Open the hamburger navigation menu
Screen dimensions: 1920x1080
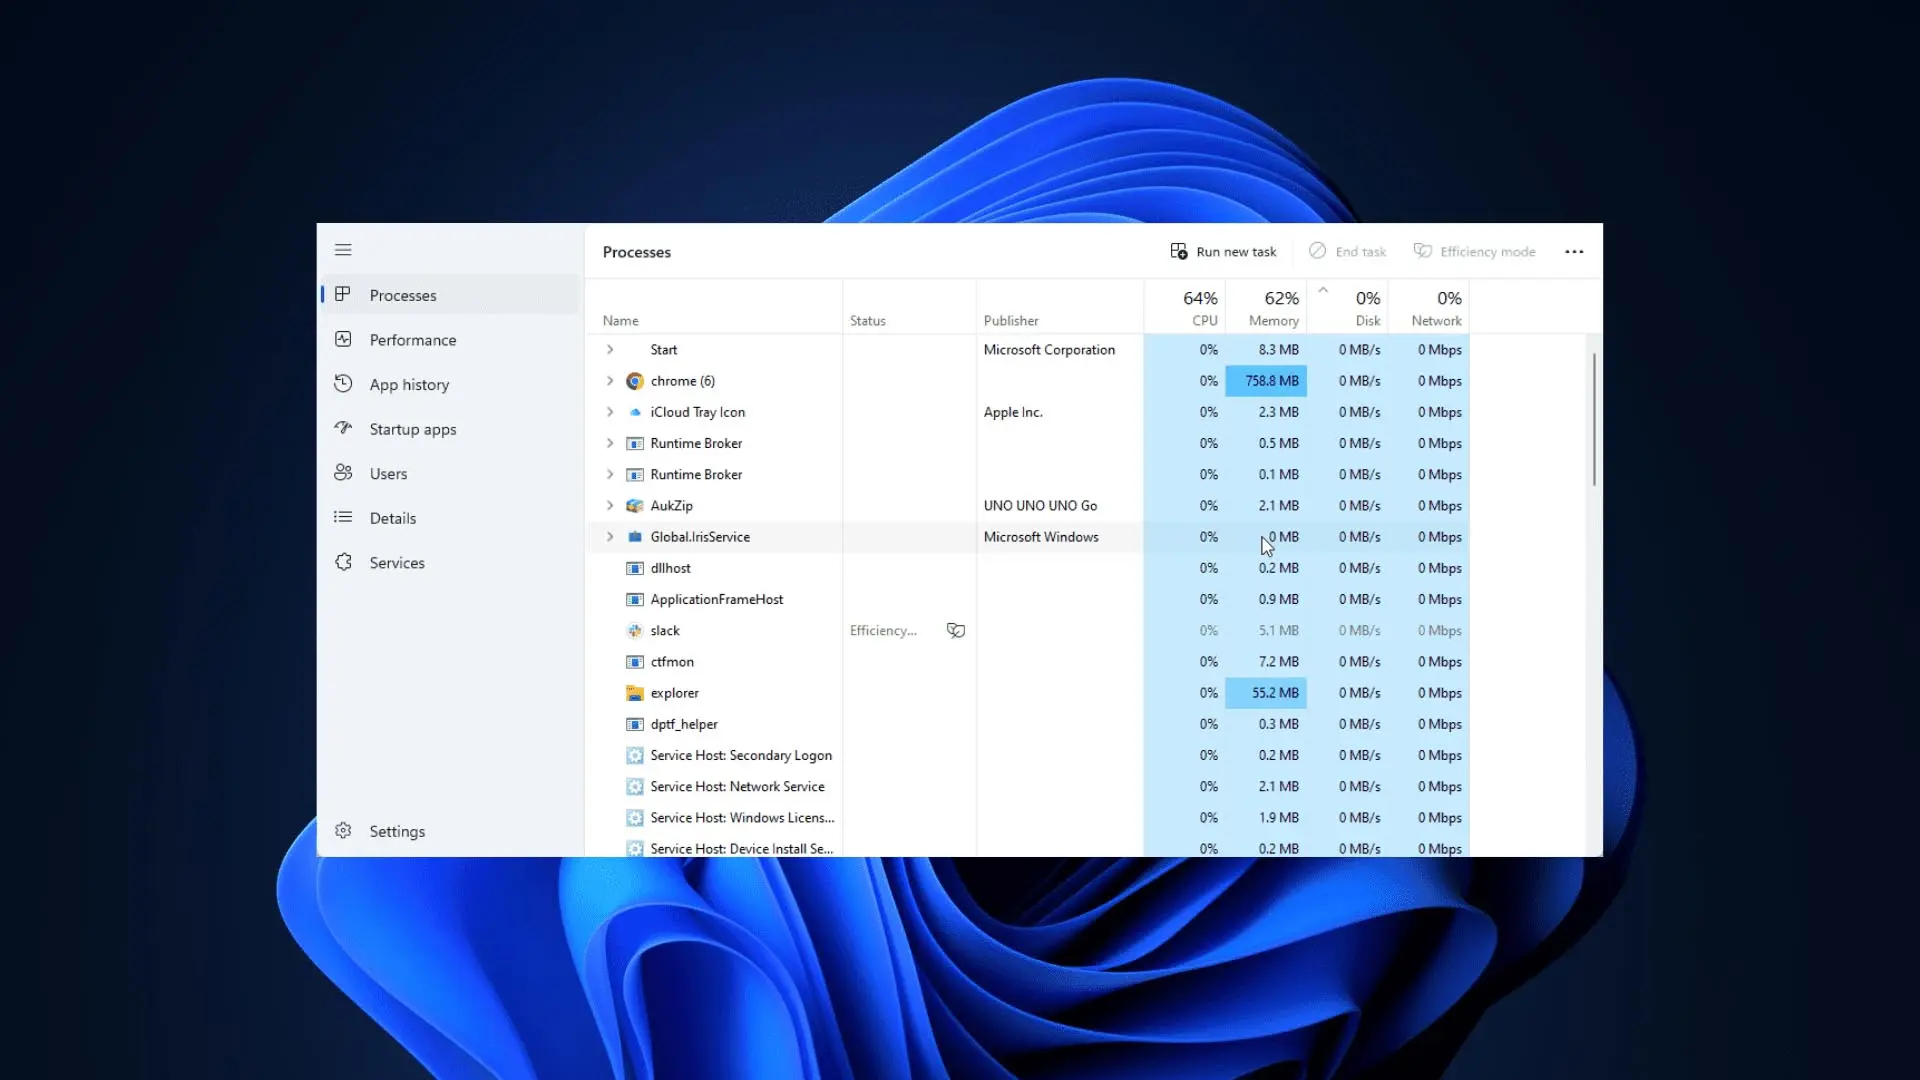click(x=343, y=250)
